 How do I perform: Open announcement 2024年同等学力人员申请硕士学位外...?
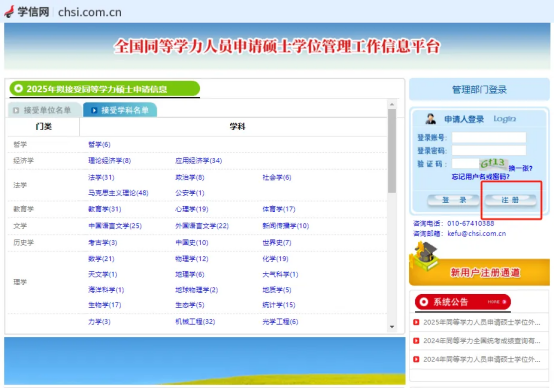[x=482, y=360]
